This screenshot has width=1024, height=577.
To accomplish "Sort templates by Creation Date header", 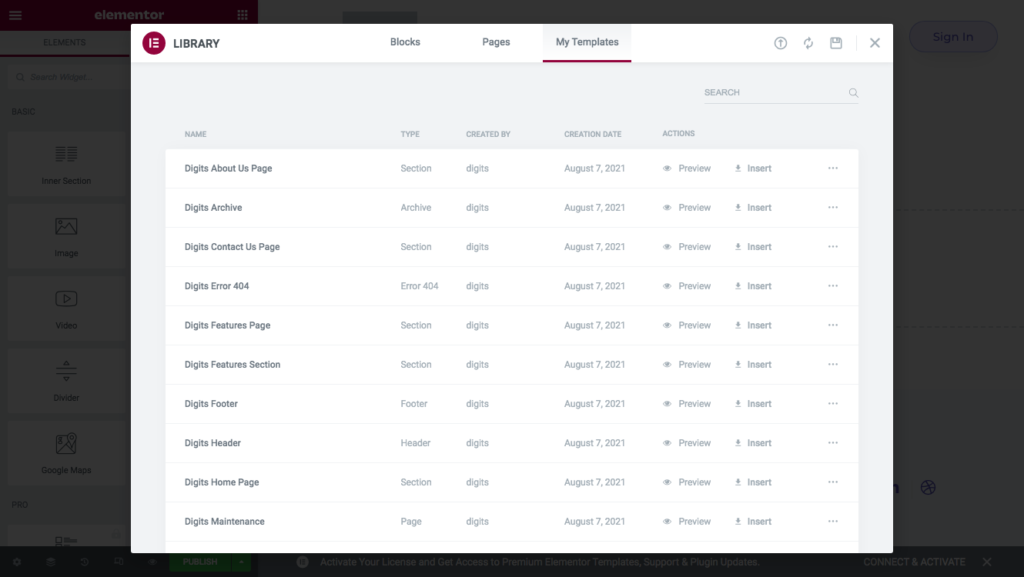I will click(x=592, y=134).
